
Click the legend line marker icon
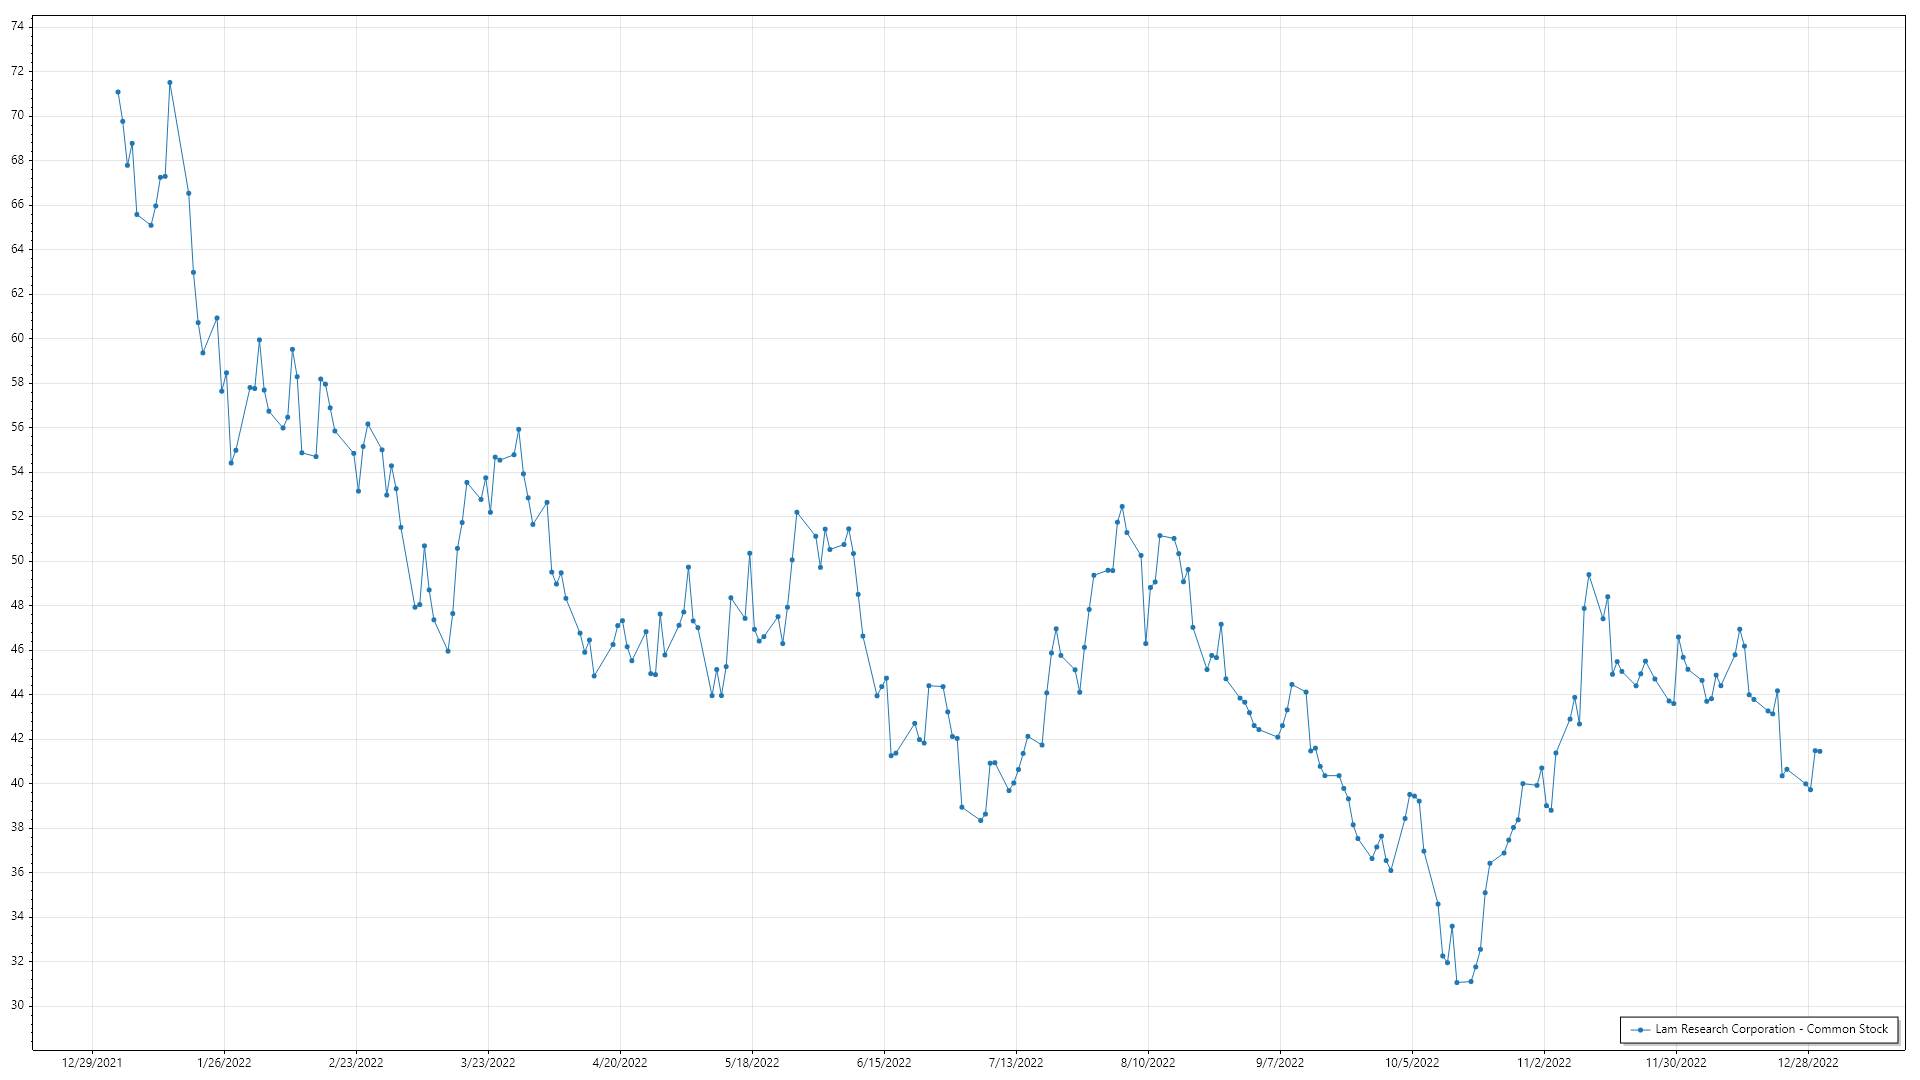(x=1640, y=1029)
